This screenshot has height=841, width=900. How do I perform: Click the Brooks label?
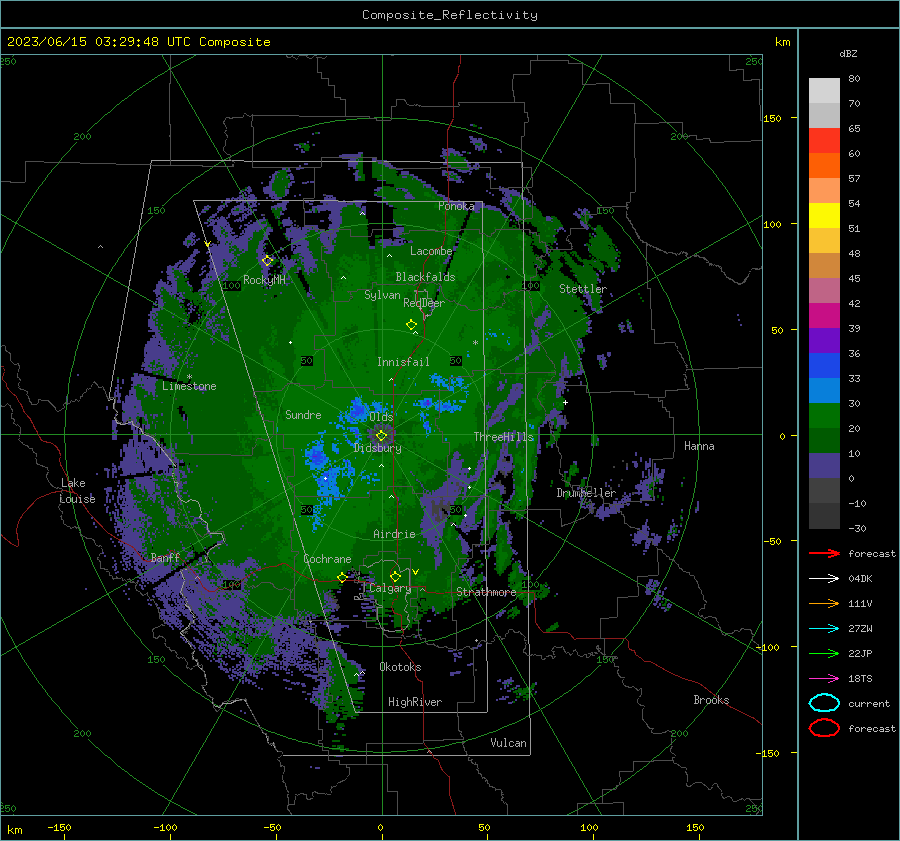(711, 700)
